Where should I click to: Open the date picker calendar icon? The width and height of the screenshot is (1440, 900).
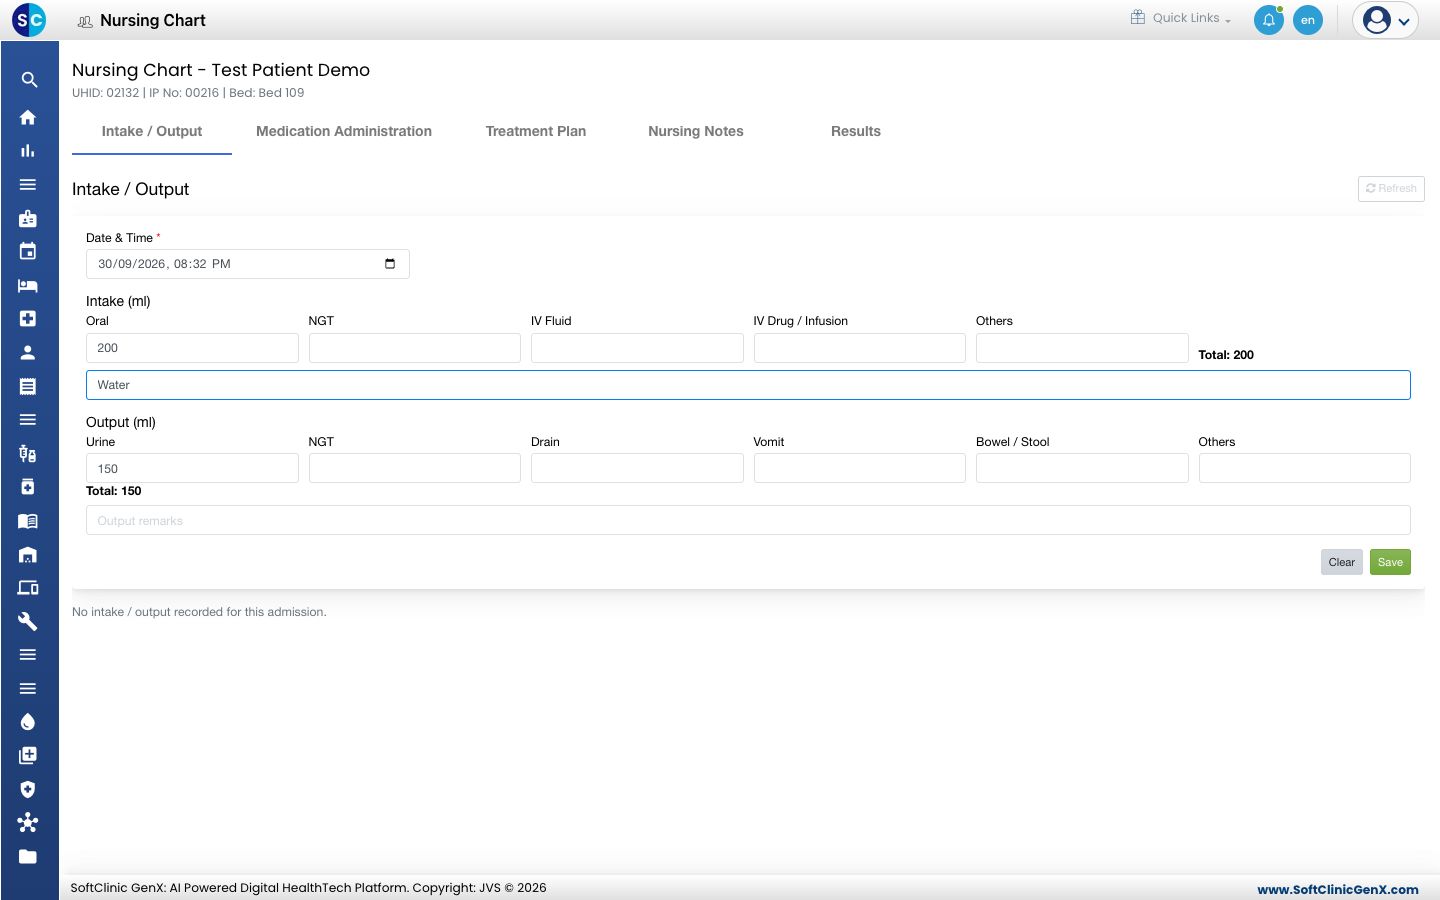pyautogui.click(x=390, y=264)
